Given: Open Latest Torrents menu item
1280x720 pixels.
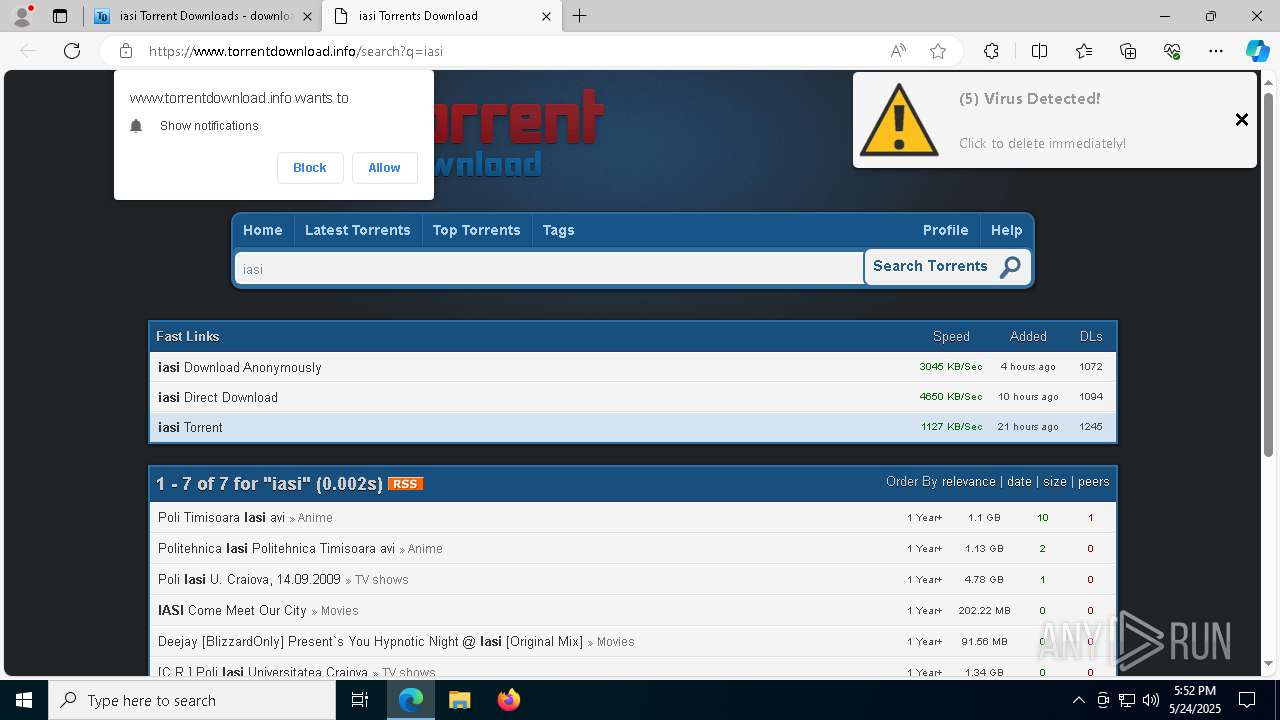Looking at the screenshot, I should [357, 230].
